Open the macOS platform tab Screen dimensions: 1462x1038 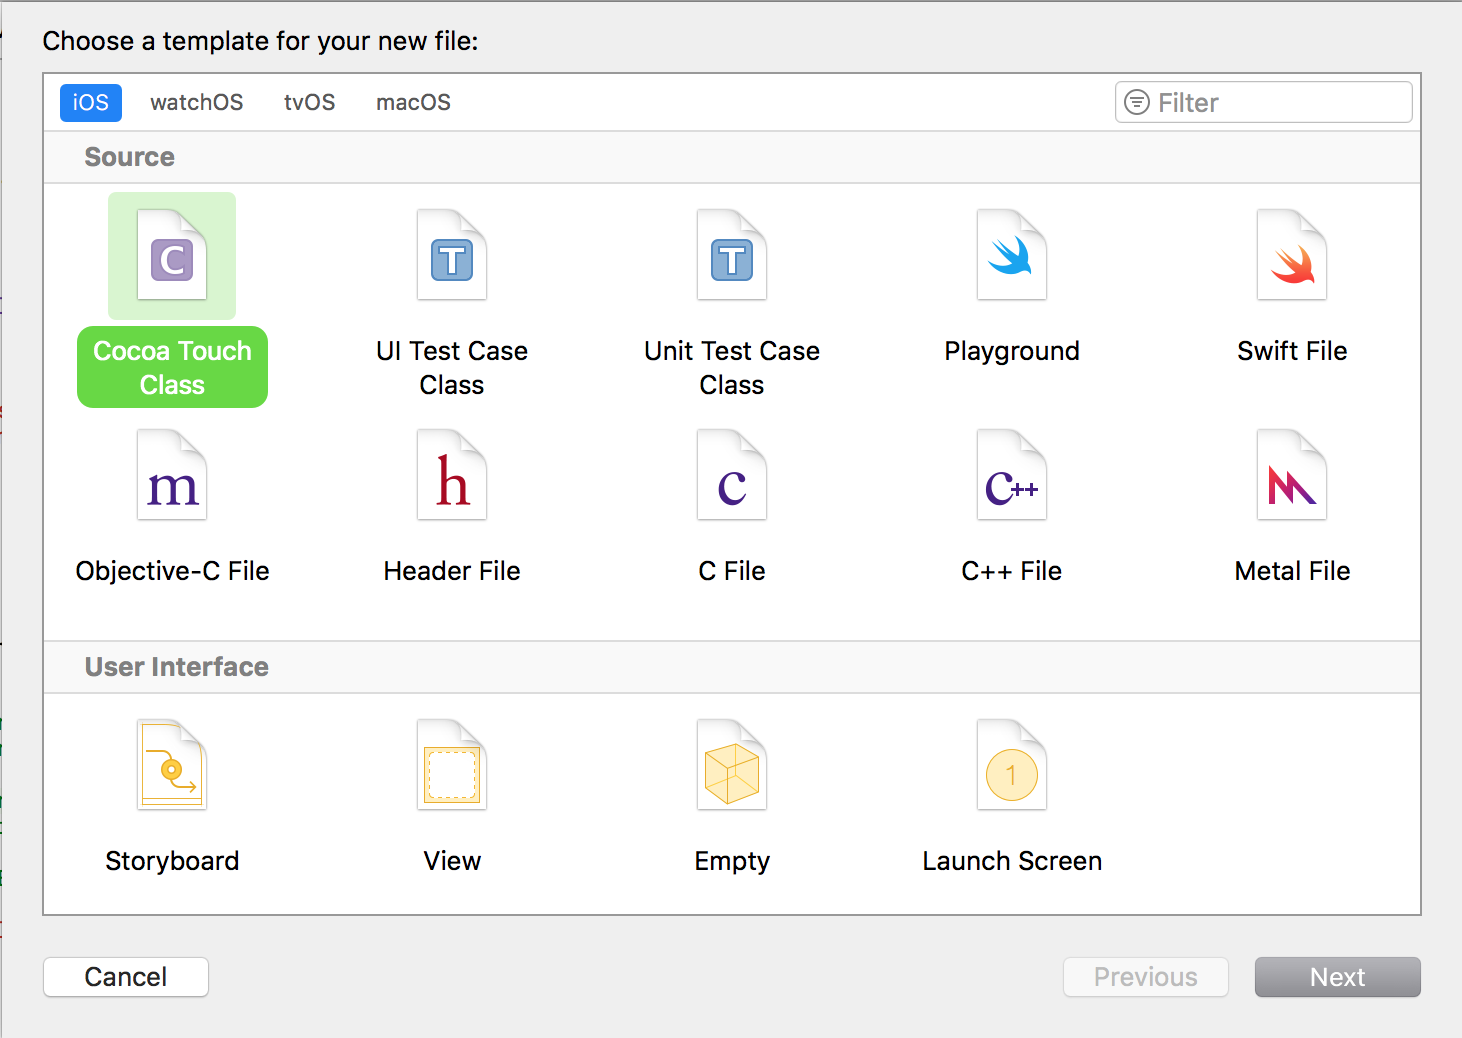click(x=414, y=102)
